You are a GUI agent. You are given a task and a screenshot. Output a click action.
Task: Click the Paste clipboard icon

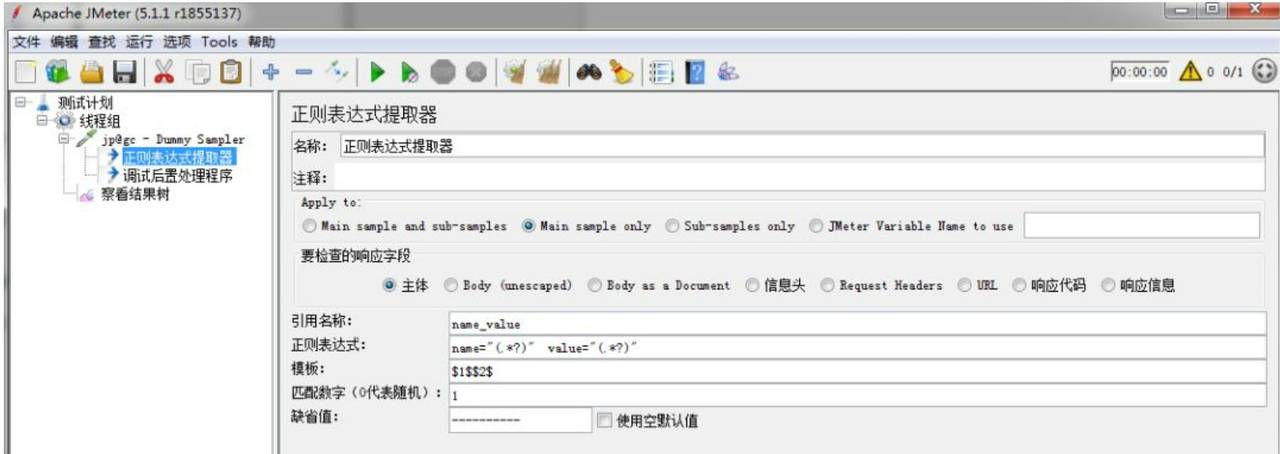click(232, 72)
